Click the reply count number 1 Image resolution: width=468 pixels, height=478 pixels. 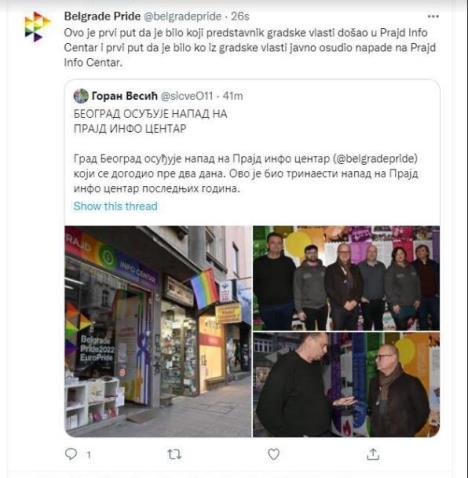[89, 455]
